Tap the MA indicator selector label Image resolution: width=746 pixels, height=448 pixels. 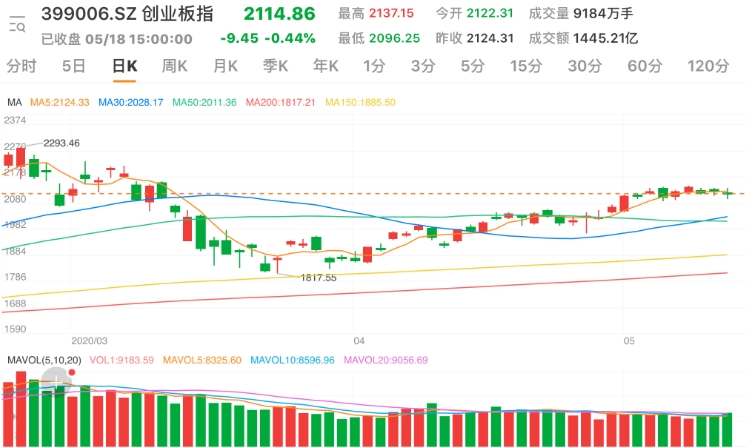click(x=14, y=103)
